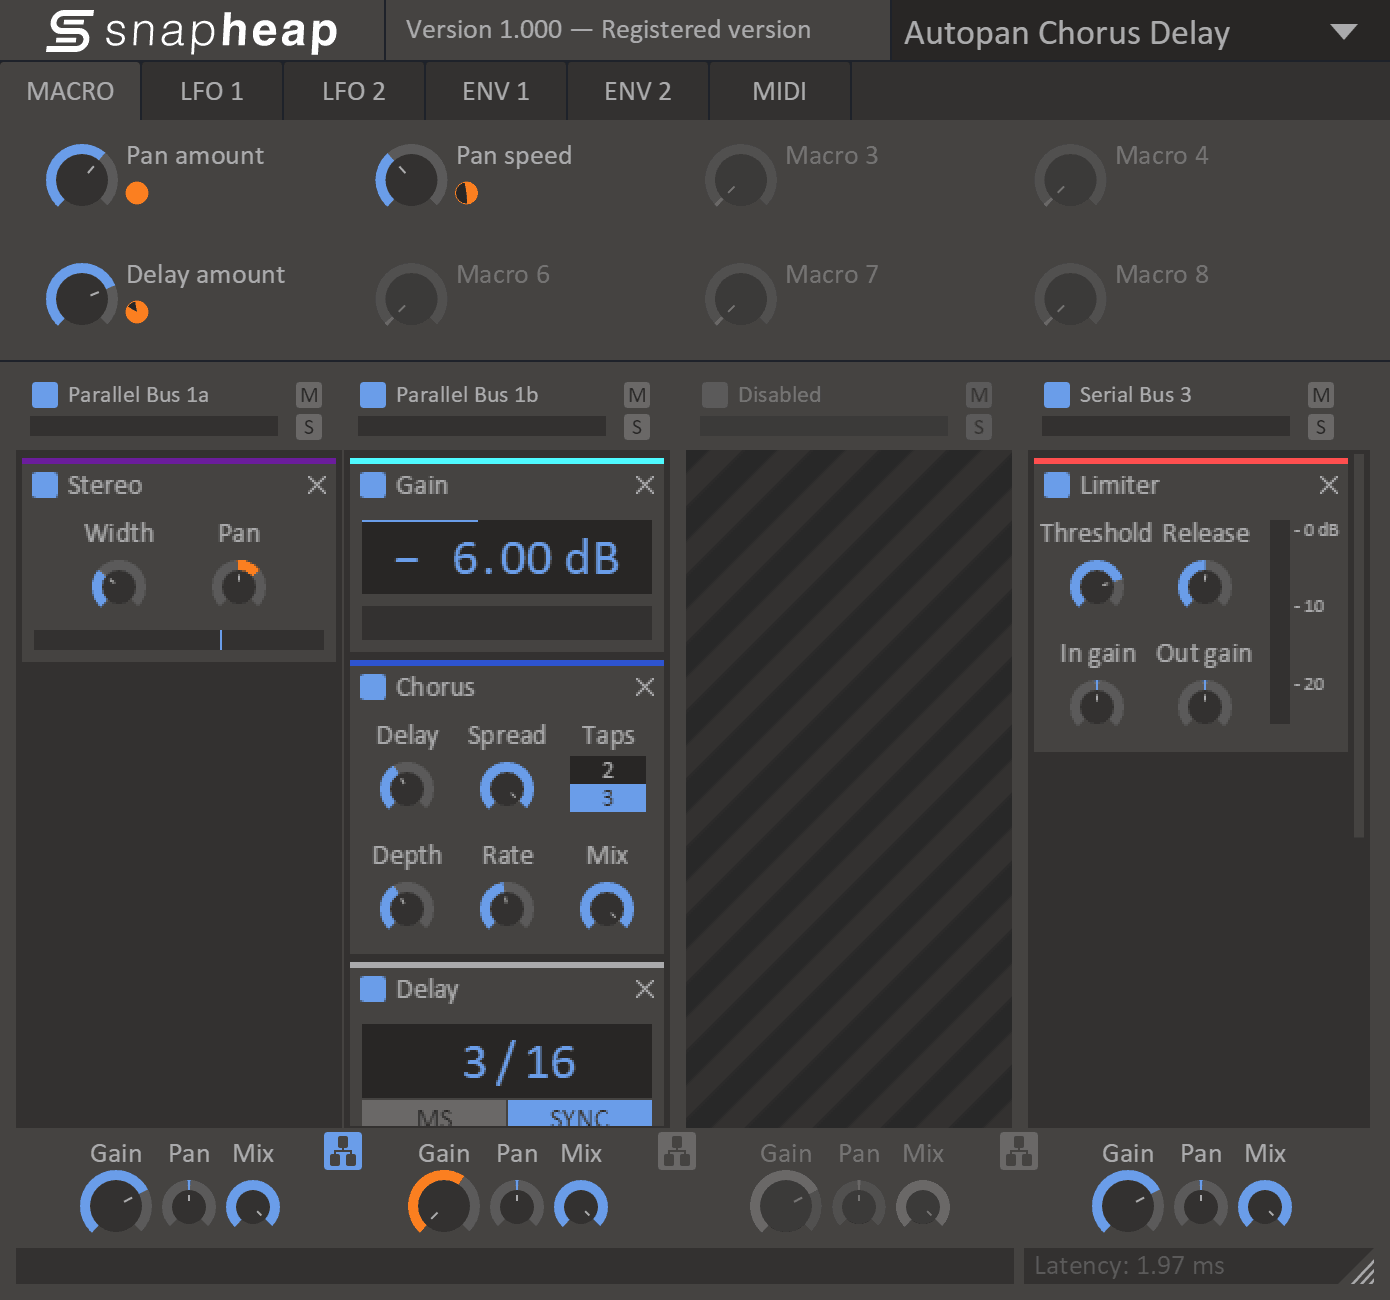Set Chorus taps to 2
The width and height of the screenshot is (1390, 1300).
607,770
